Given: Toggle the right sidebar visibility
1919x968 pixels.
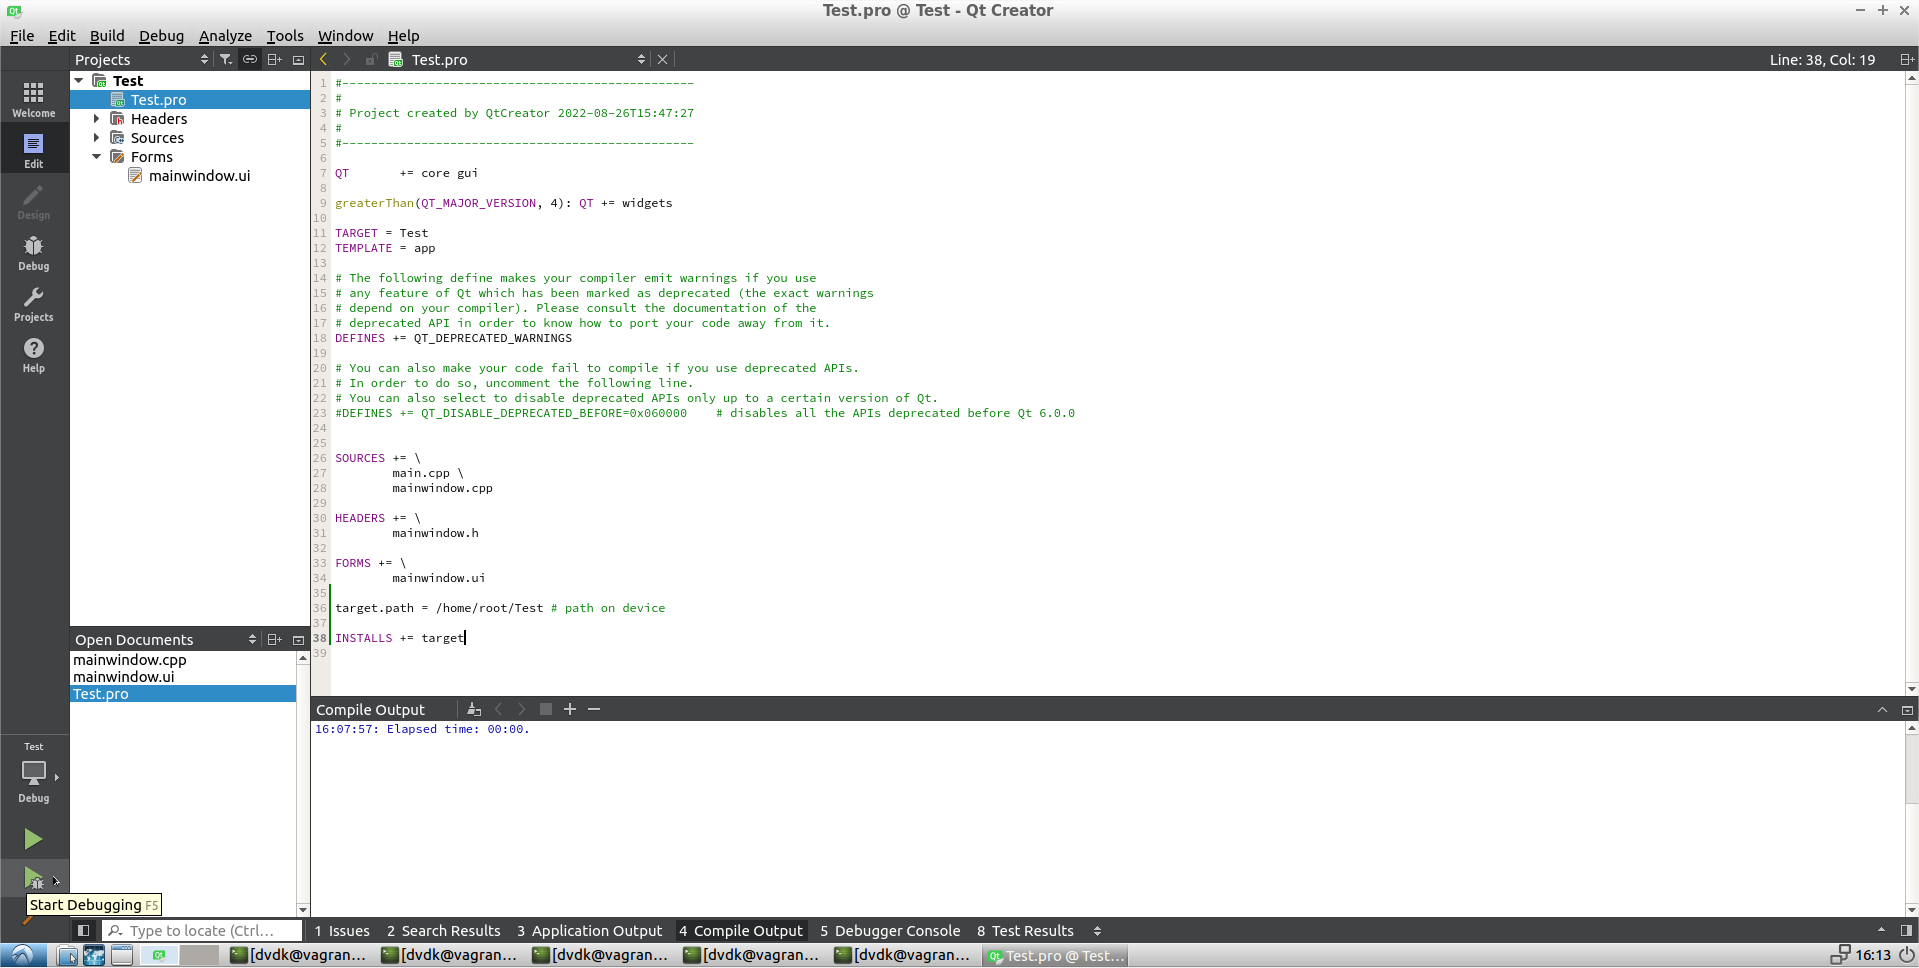Looking at the screenshot, I should coord(1906,931).
